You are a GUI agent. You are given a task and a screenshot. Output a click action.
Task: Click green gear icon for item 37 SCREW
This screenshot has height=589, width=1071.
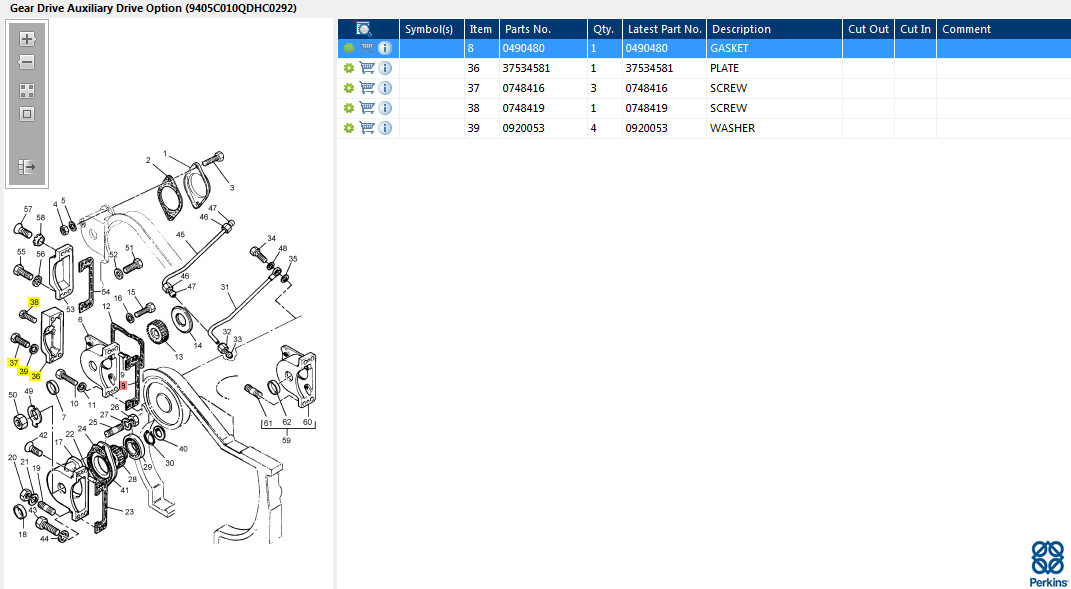pos(348,88)
